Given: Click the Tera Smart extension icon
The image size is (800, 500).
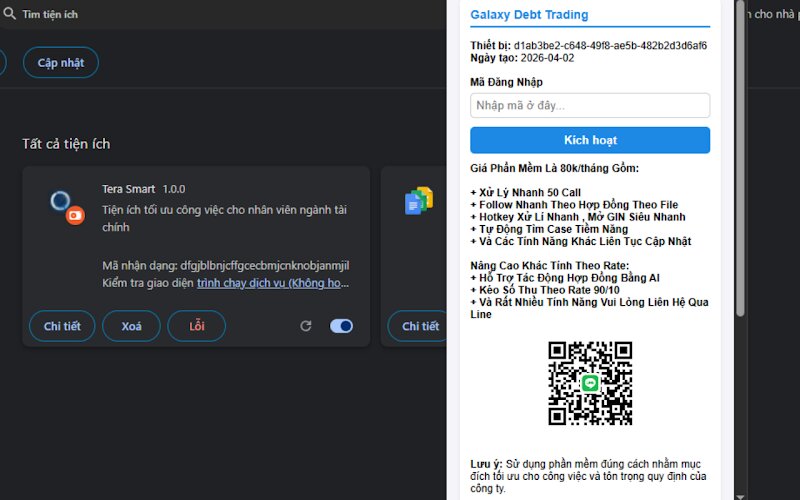Looking at the screenshot, I should pyautogui.click(x=67, y=207).
